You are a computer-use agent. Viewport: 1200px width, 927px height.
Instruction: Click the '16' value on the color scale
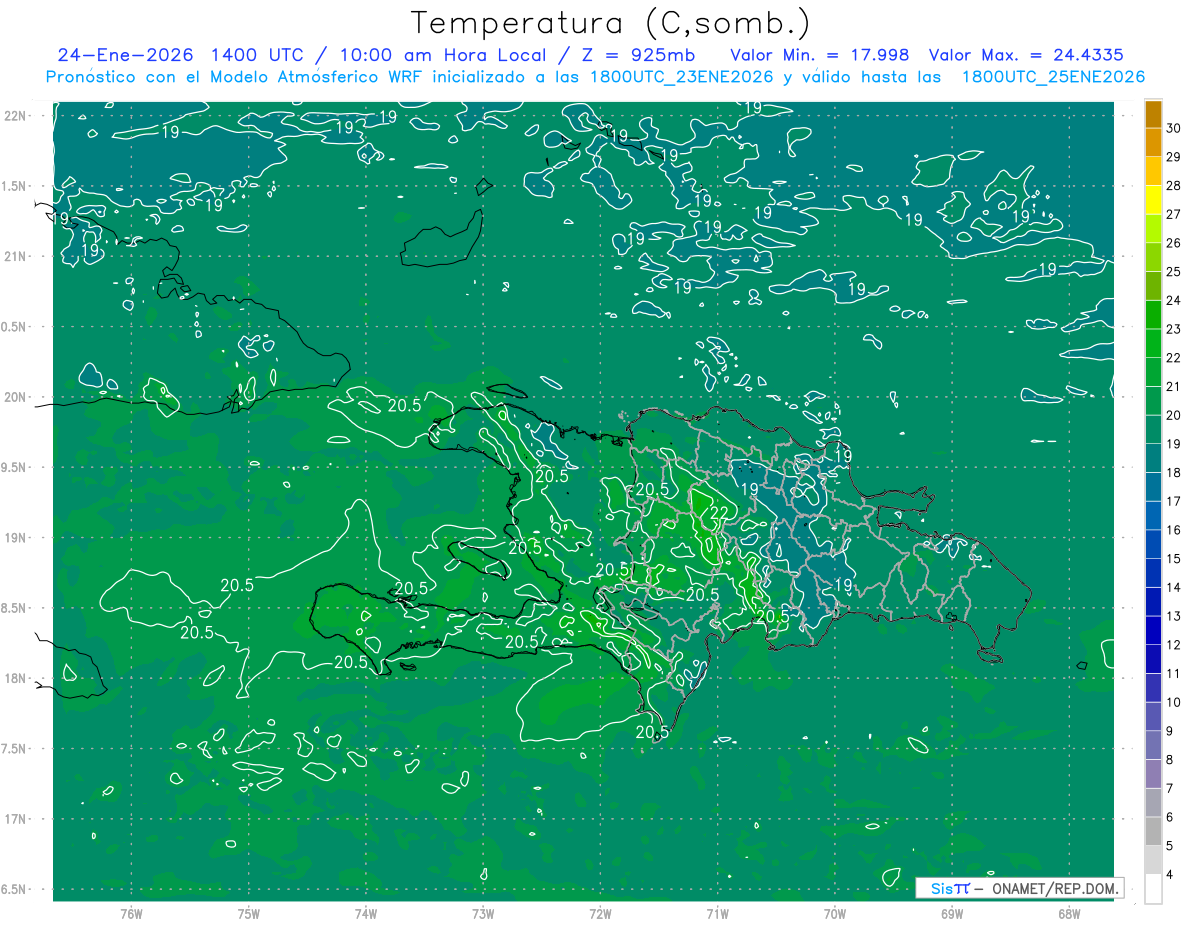(x=1174, y=530)
